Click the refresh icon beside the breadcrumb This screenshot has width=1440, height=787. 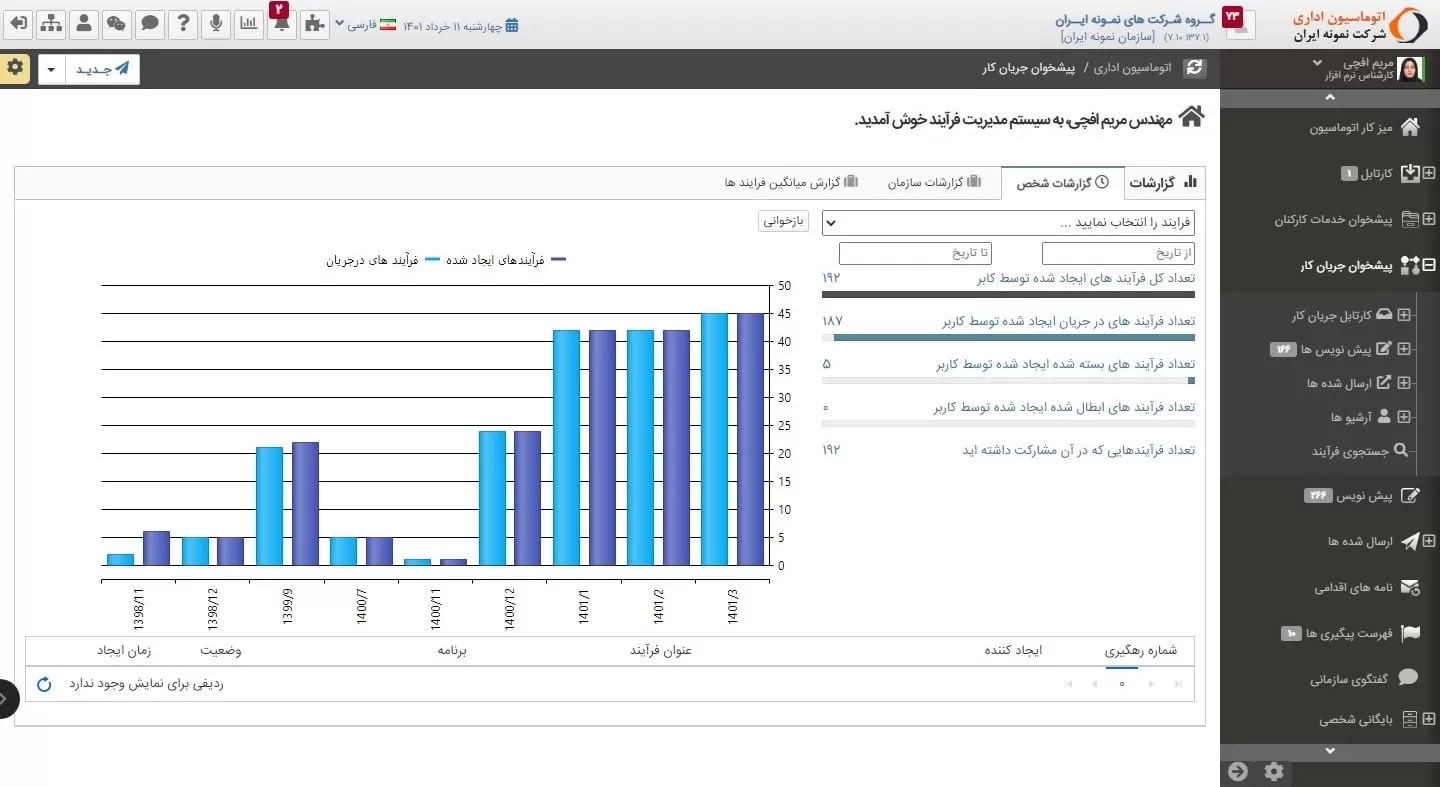pos(1194,69)
